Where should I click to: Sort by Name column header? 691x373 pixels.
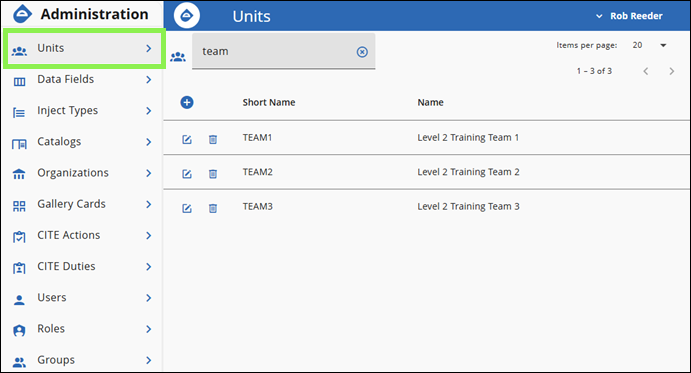click(431, 102)
